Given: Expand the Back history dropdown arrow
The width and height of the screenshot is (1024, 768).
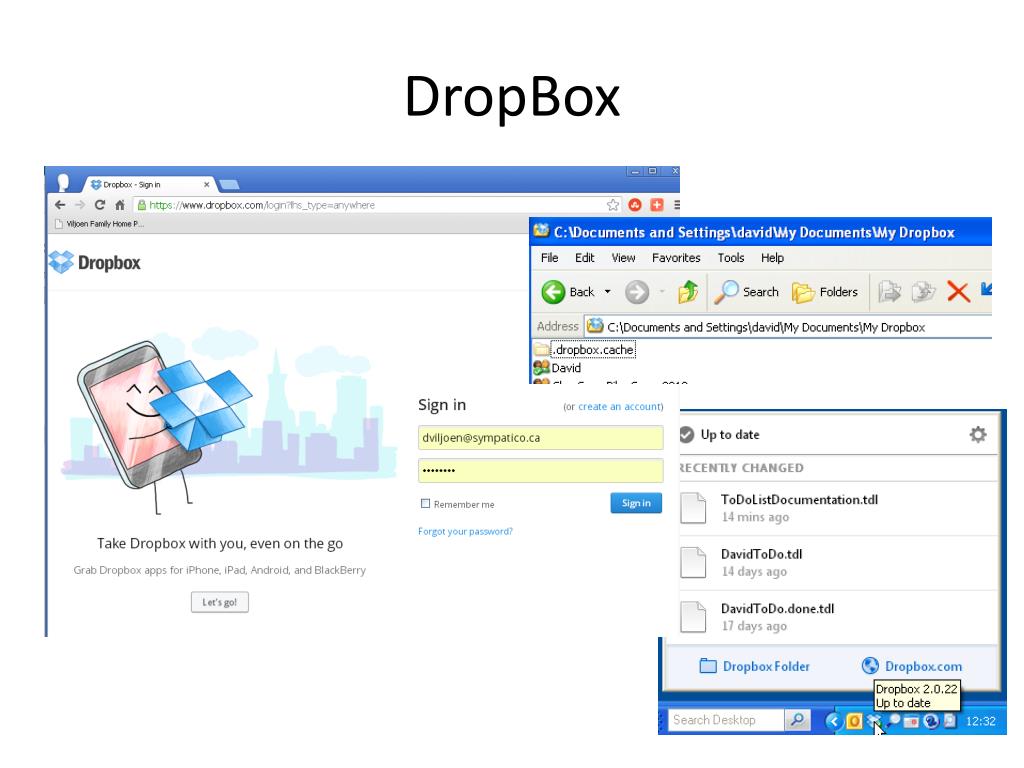Looking at the screenshot, I should (x=607, y=292).
